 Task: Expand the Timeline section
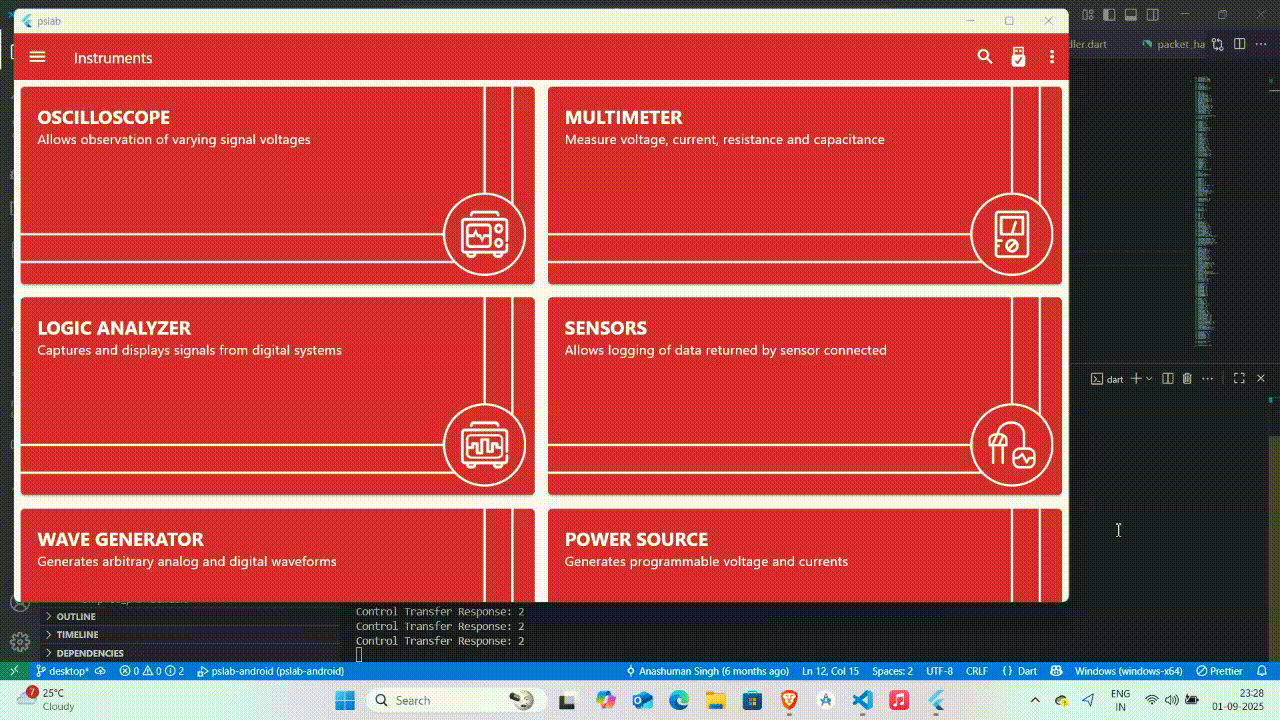(77, 635)
